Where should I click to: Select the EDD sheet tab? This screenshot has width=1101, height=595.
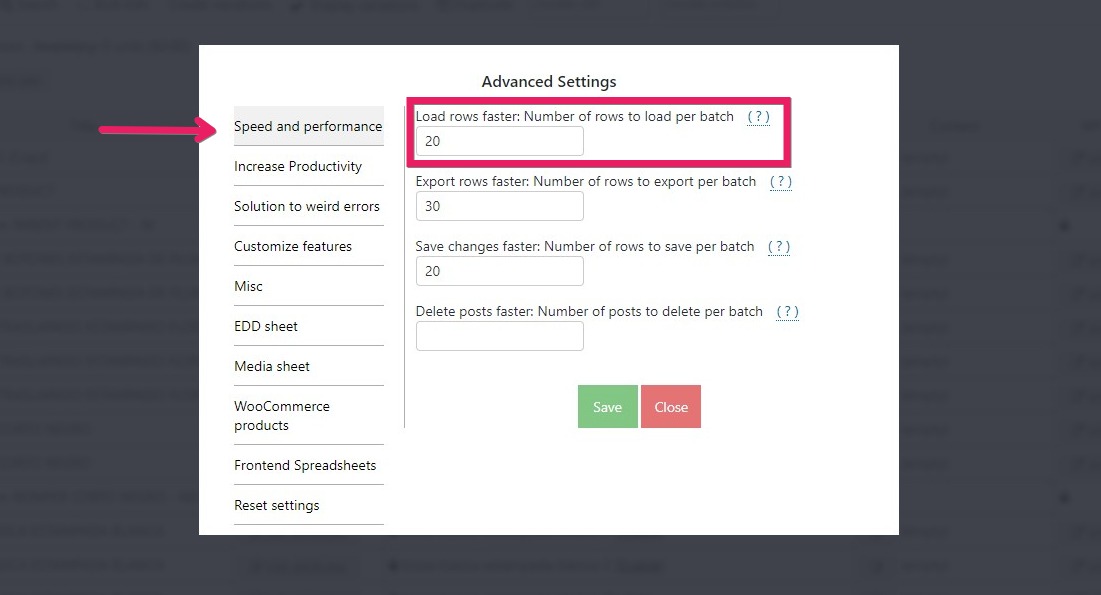266,327
